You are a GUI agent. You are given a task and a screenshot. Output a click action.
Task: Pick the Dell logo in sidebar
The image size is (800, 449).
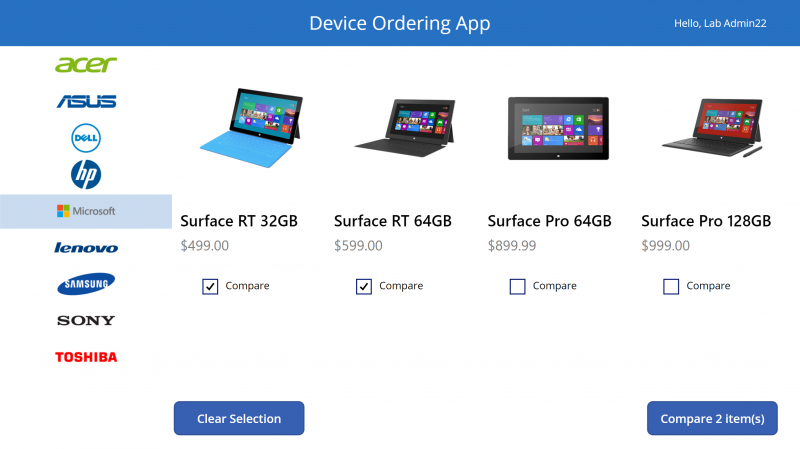pyautogui.click(x=86, y=138)
